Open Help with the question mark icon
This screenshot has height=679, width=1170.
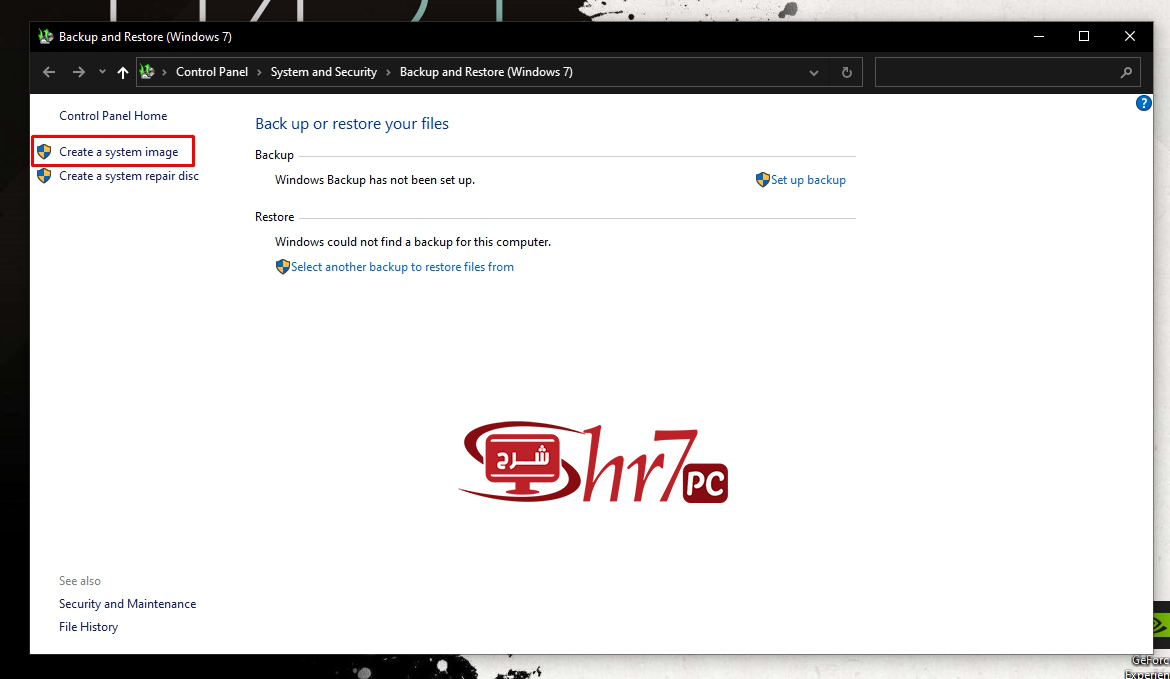[x=1143, y=103]
